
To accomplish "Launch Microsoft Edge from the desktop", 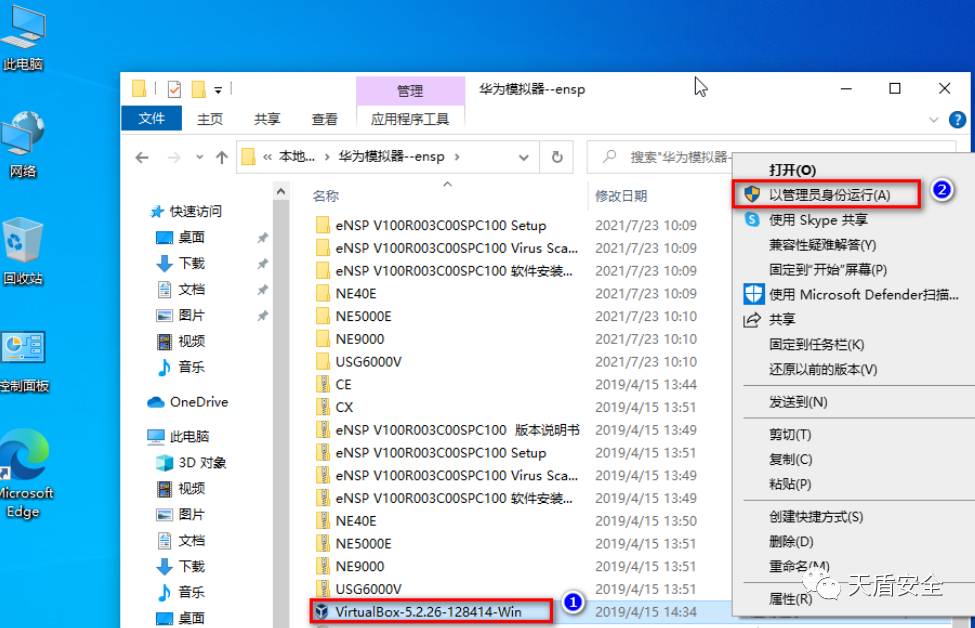I will (x=25, y=474).
